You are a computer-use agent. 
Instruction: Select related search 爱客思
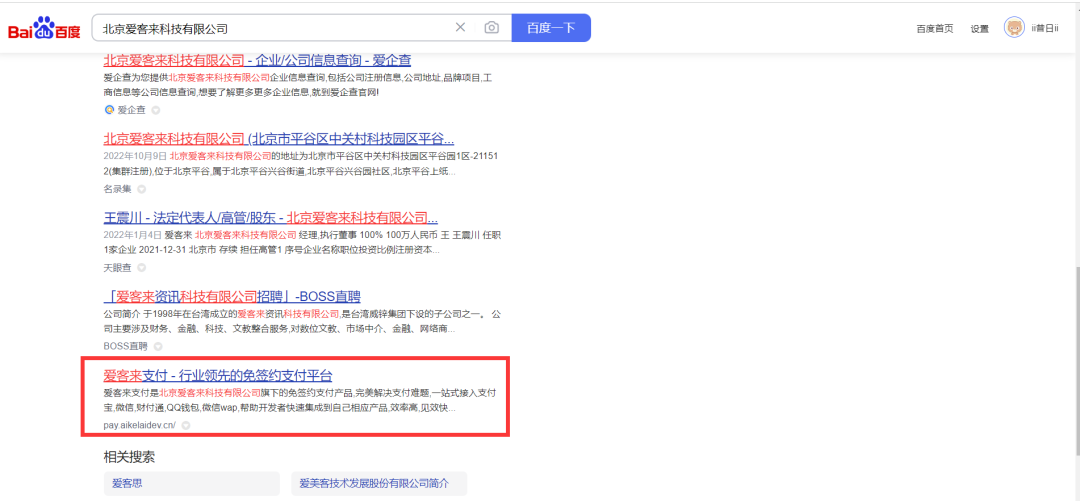(x=192, y=484)
